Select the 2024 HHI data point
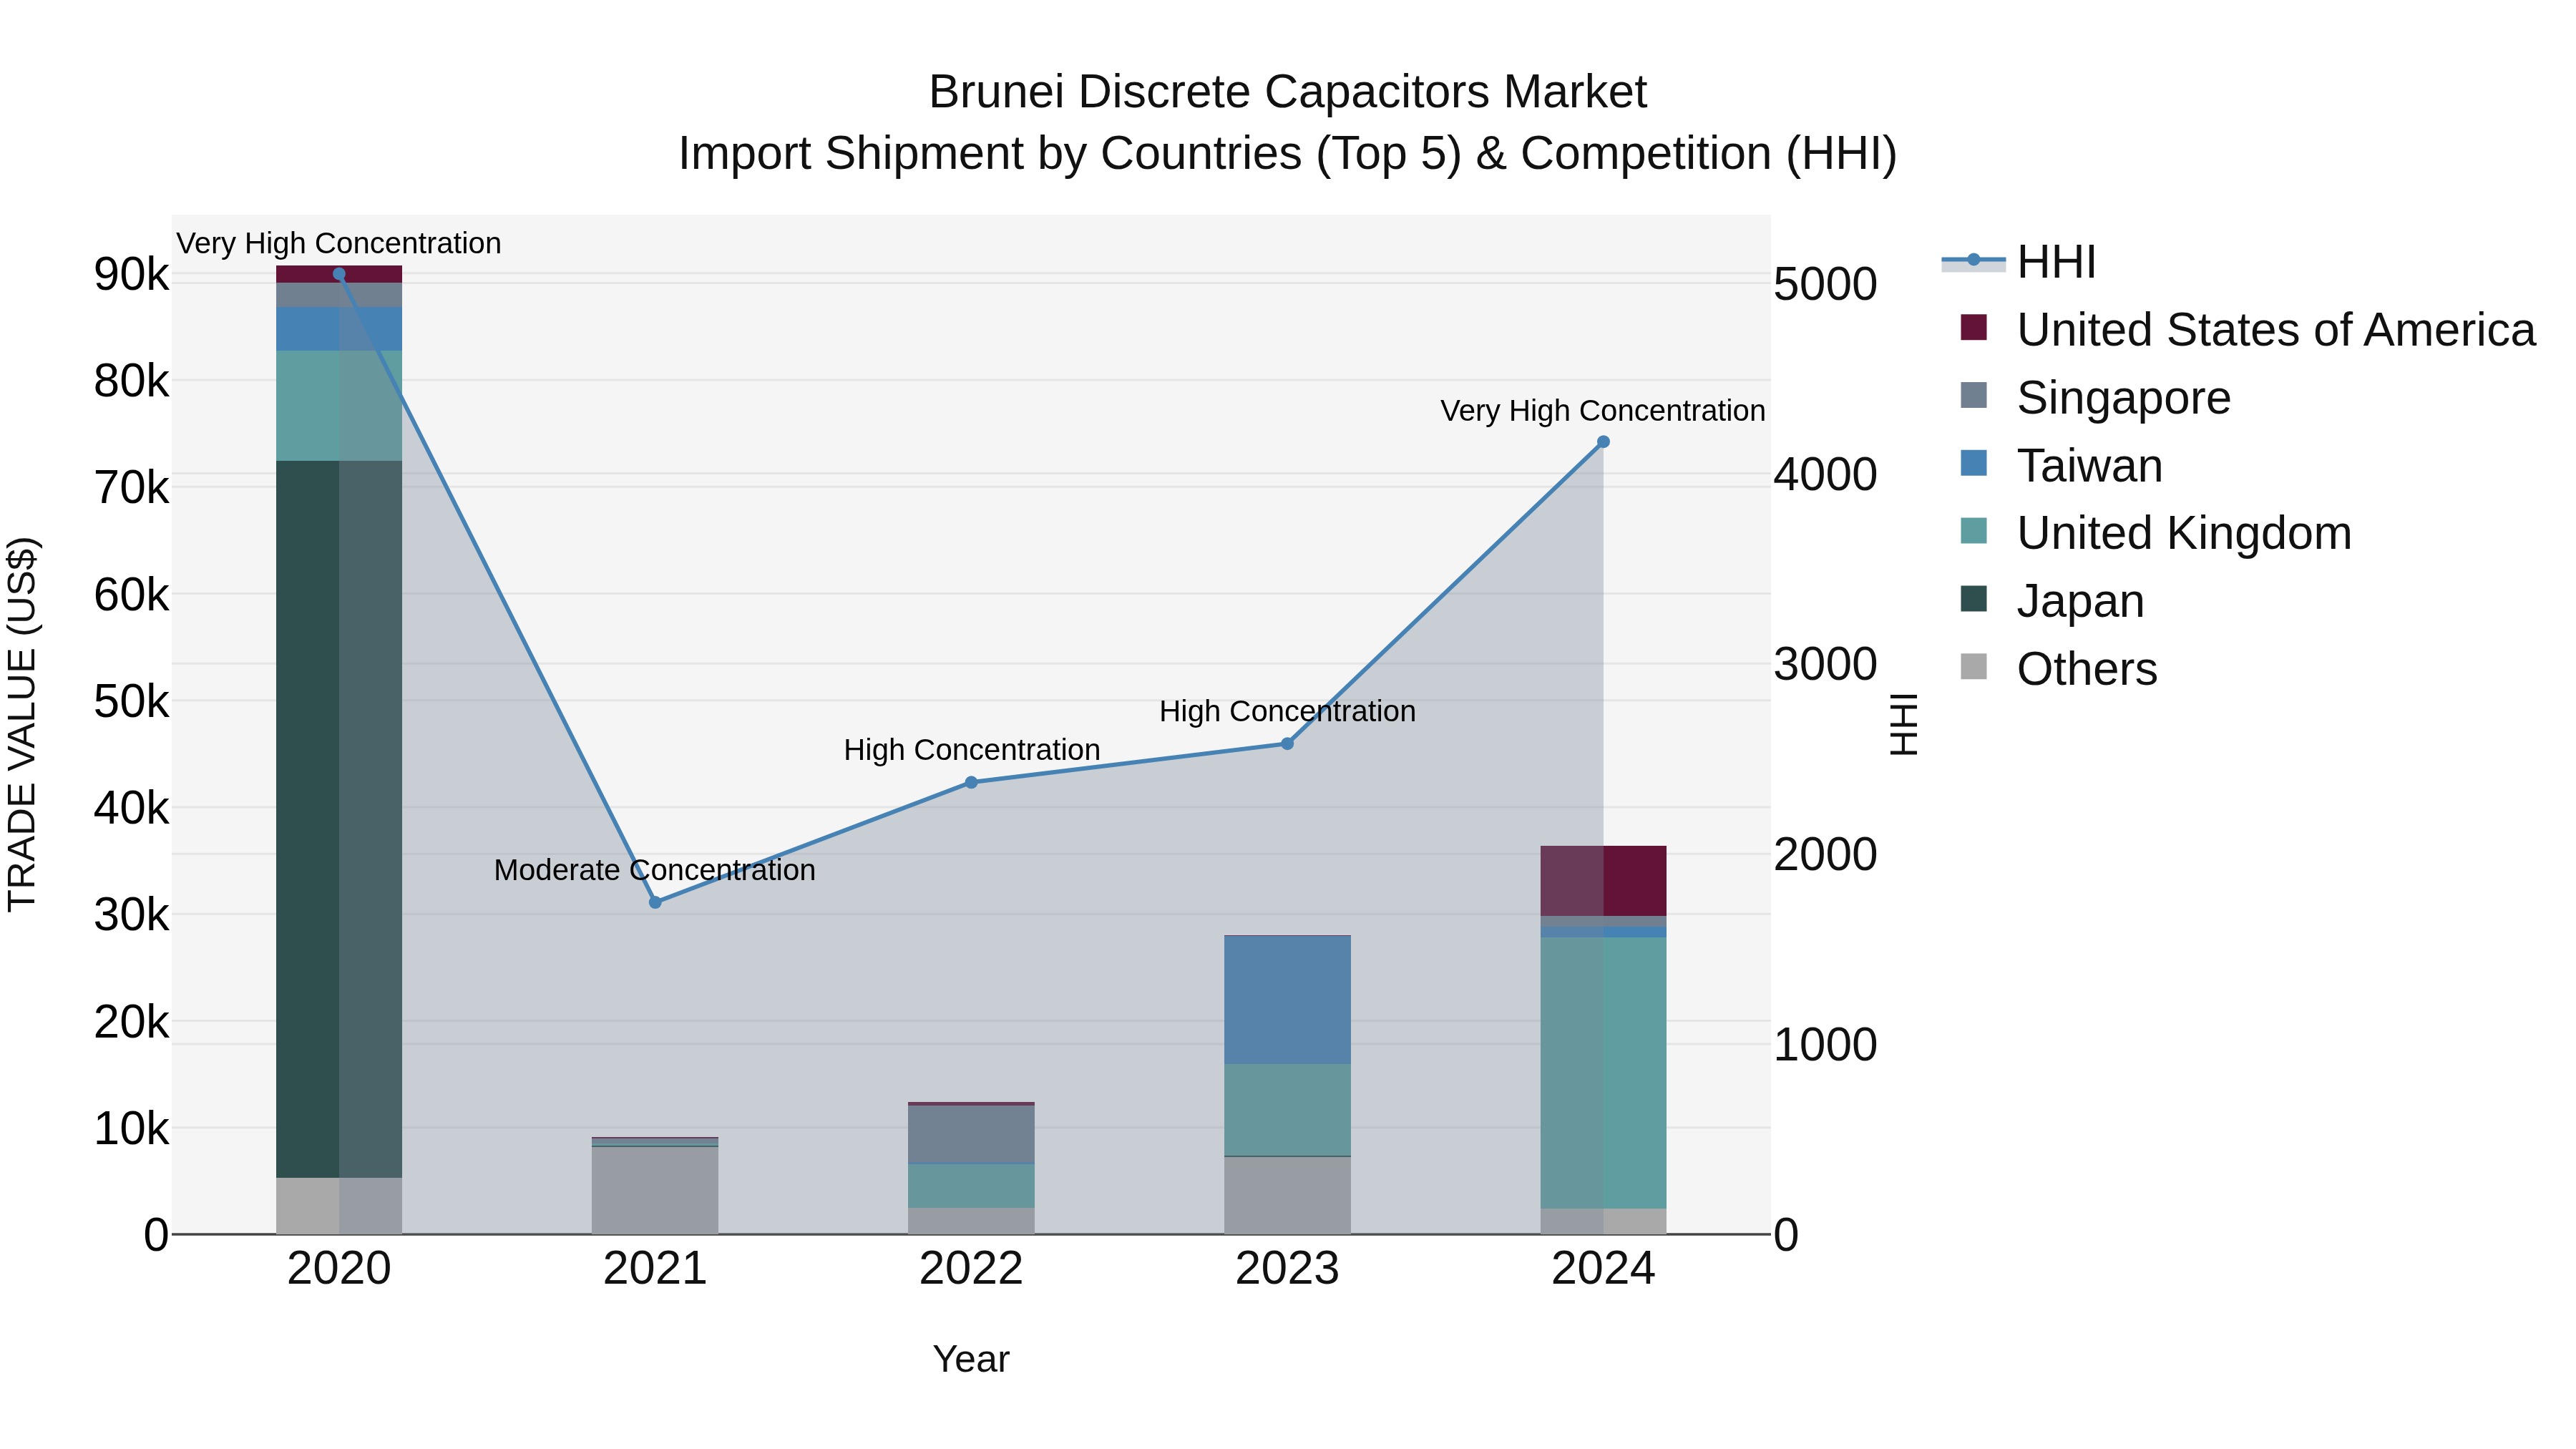Screen dimensions: 2576x1449 (1603, 442)
